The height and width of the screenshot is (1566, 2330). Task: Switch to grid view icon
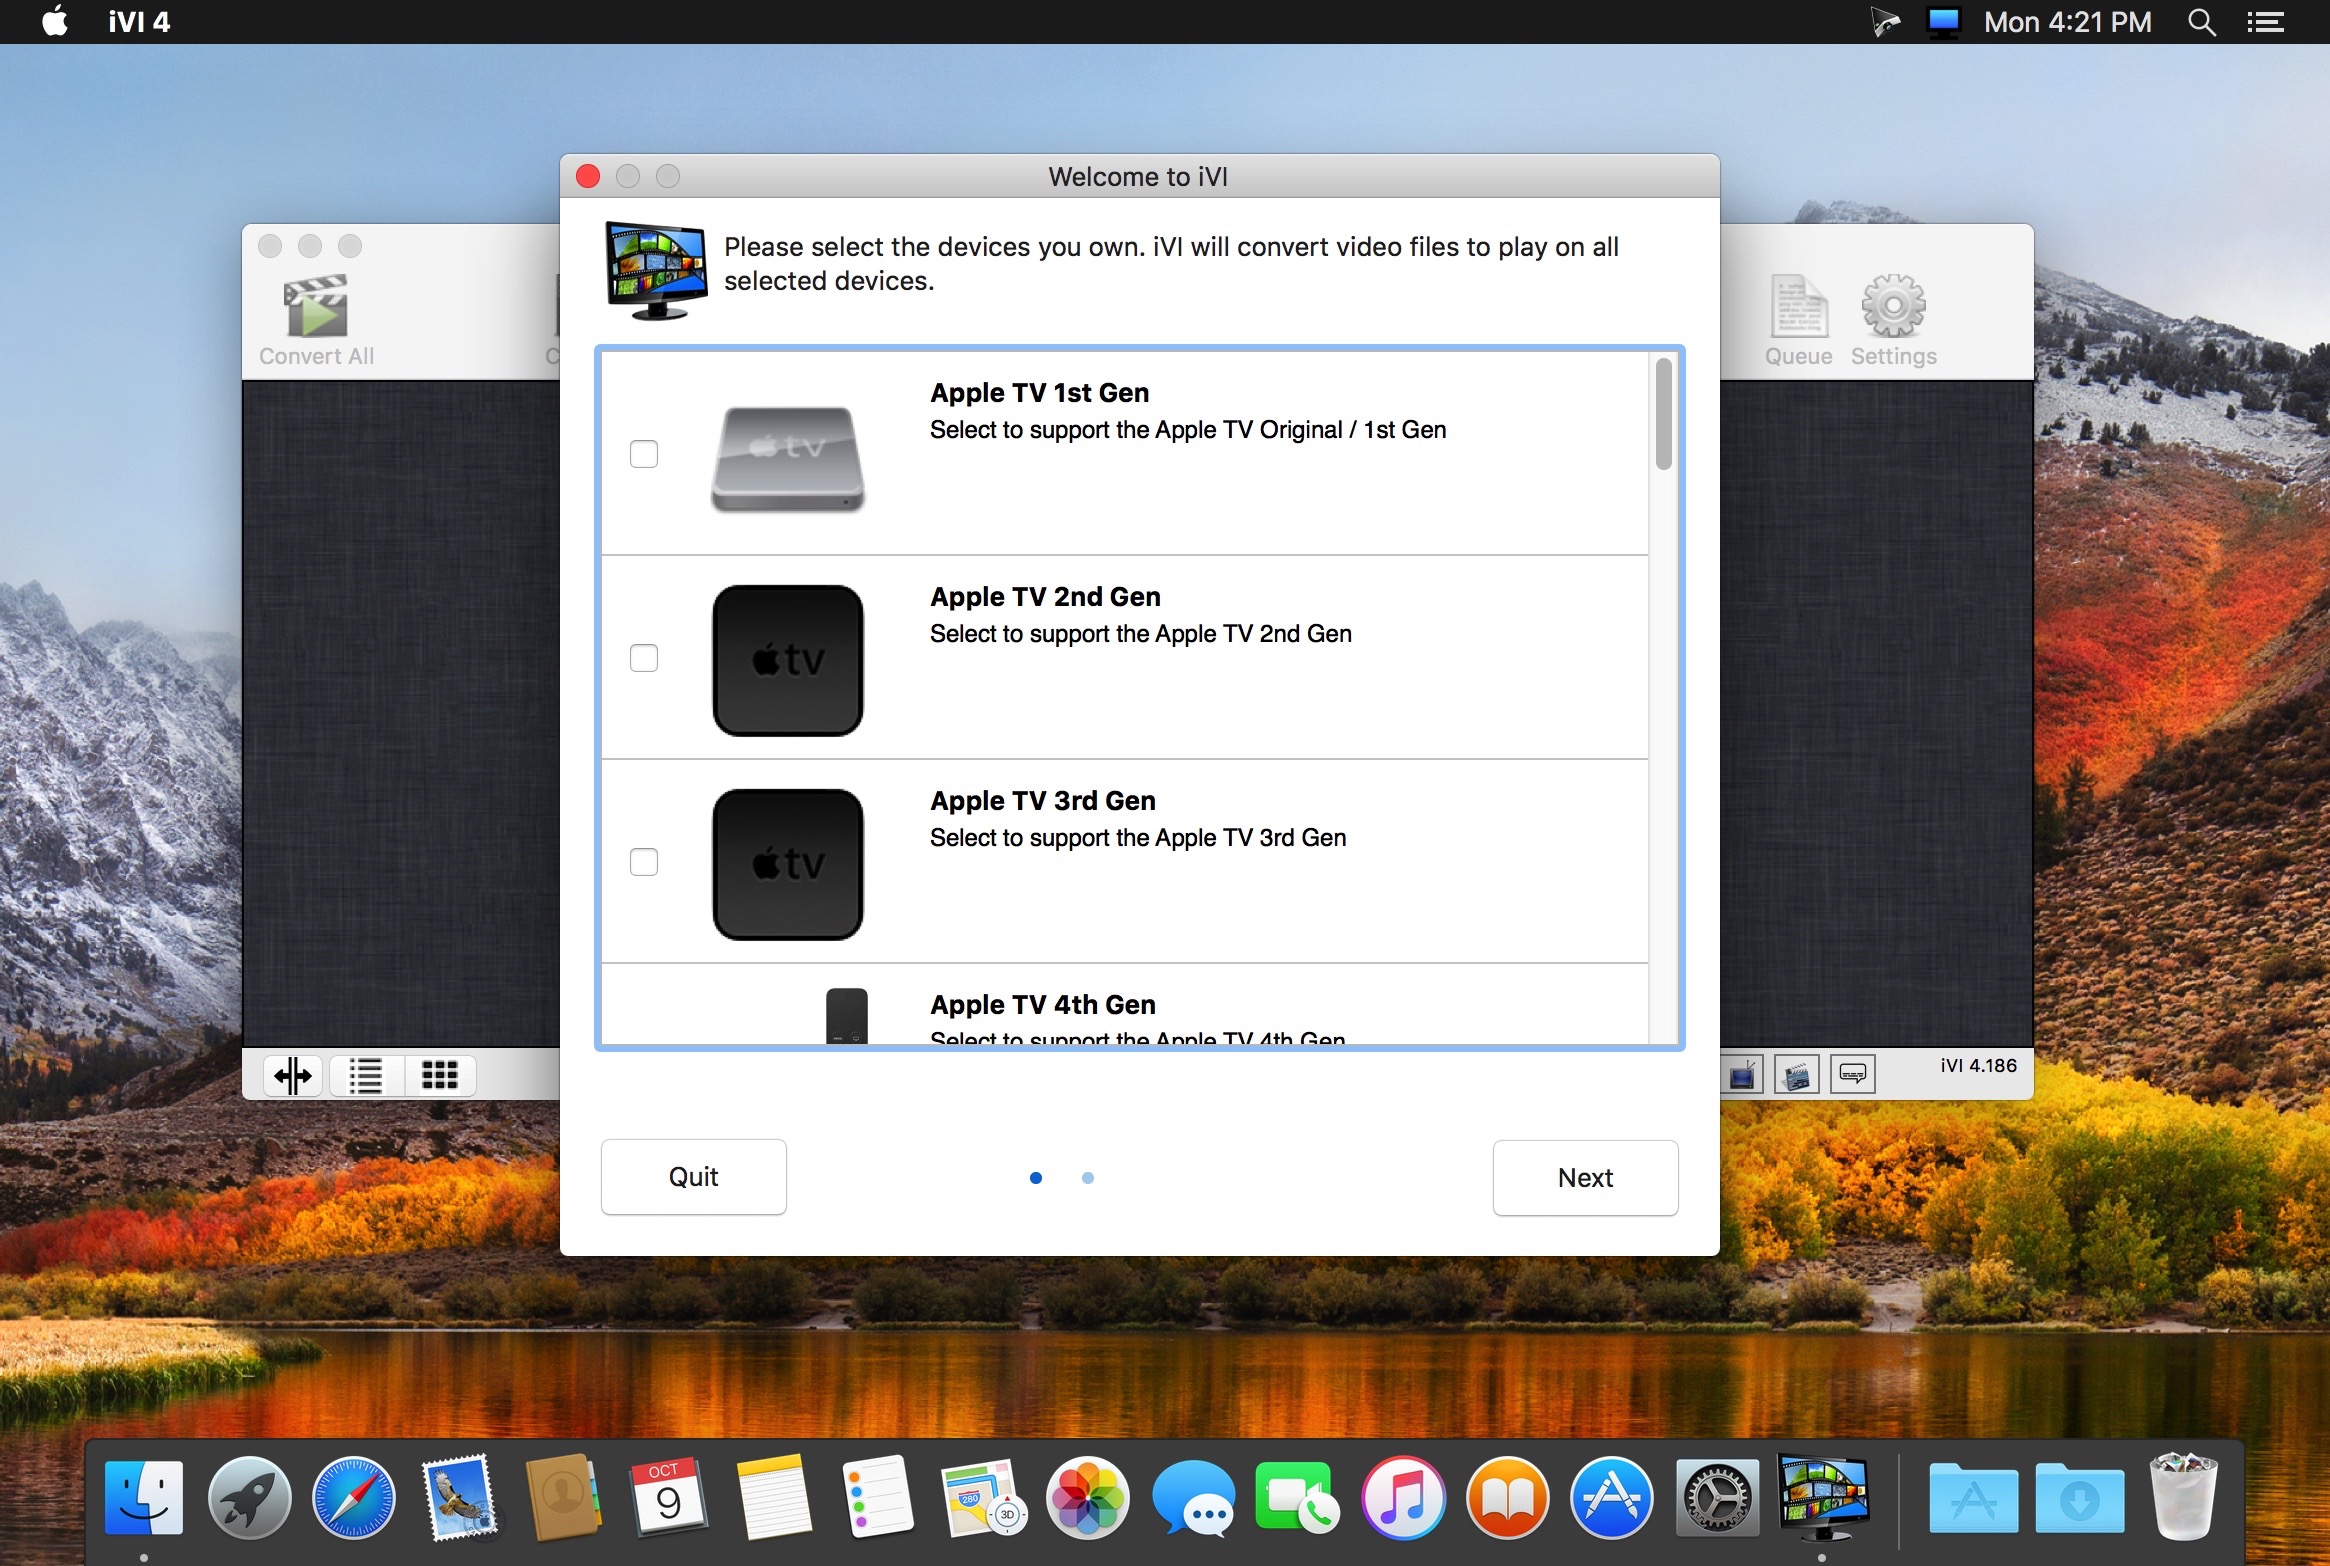[x=439, y=1076]
